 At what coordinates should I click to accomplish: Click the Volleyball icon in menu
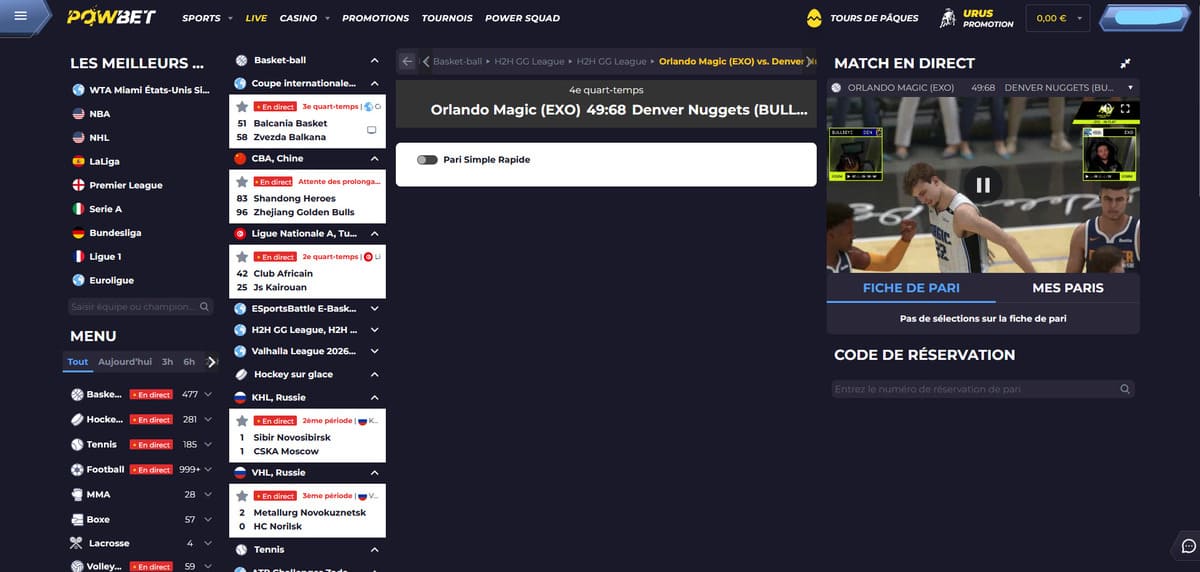coord(77,566)
